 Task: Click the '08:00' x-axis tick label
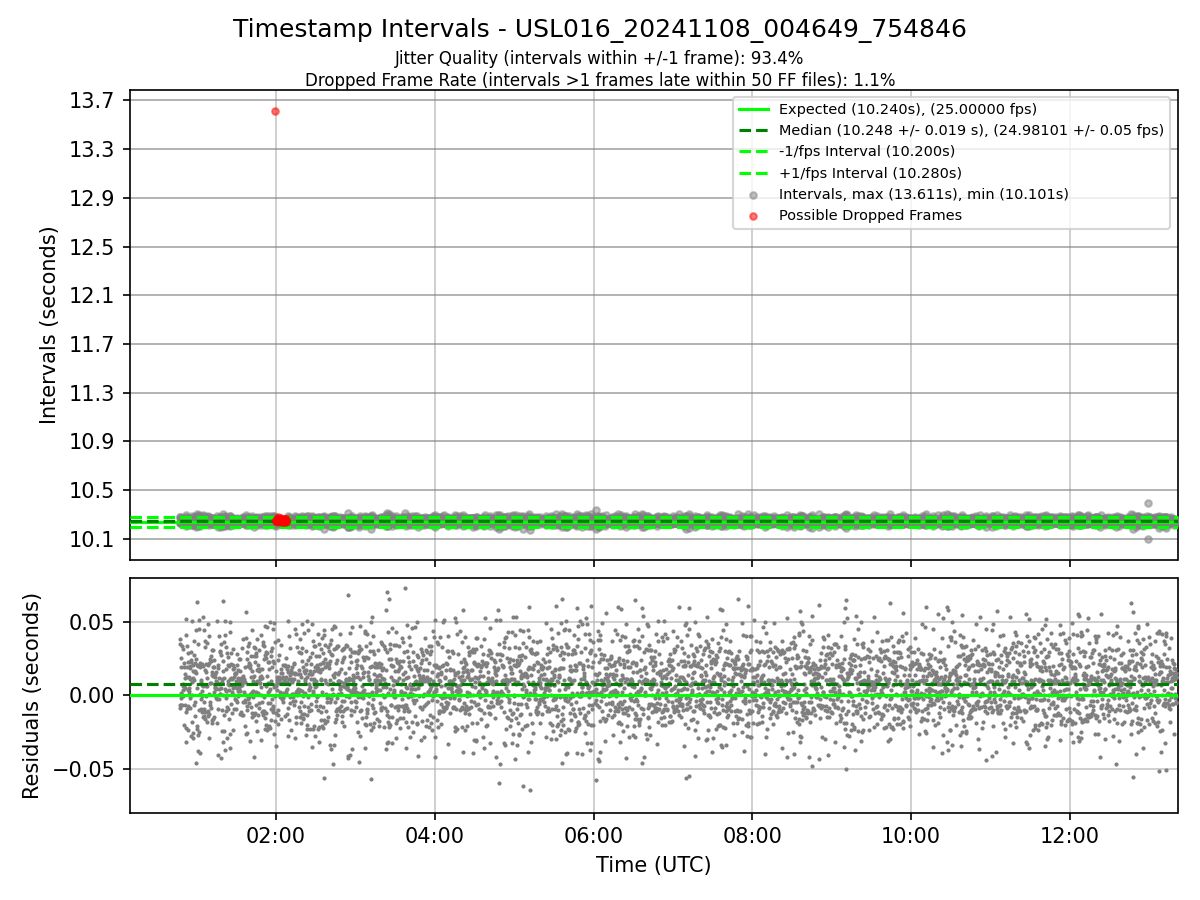[752, 835]
